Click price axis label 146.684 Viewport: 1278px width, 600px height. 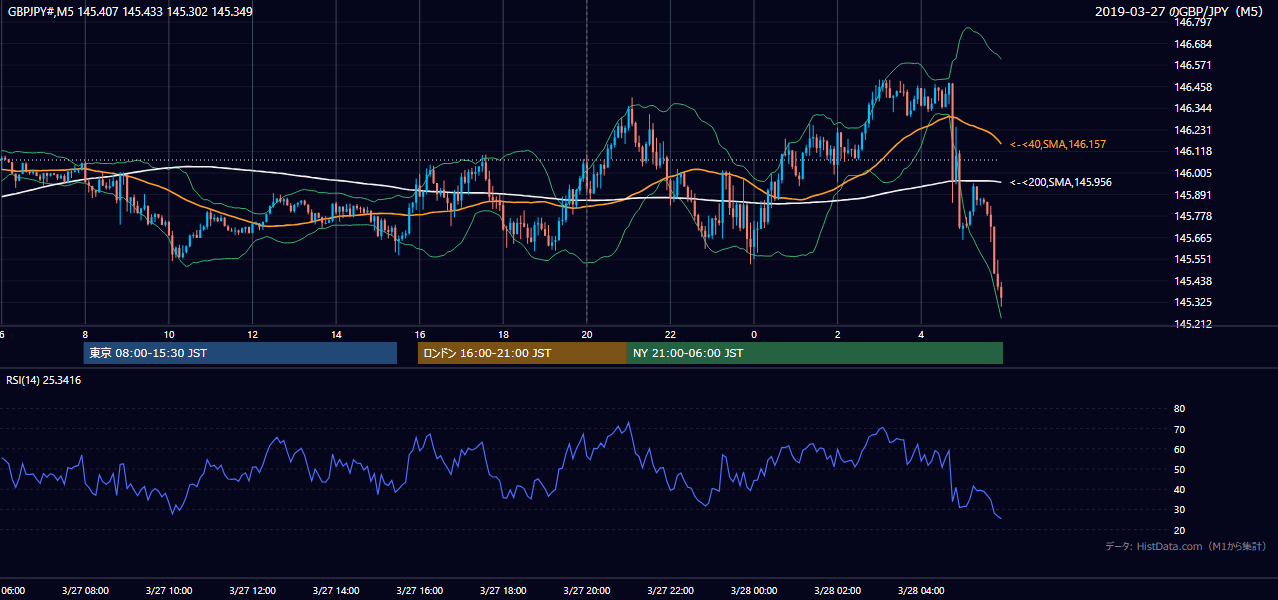[1193, 44]
